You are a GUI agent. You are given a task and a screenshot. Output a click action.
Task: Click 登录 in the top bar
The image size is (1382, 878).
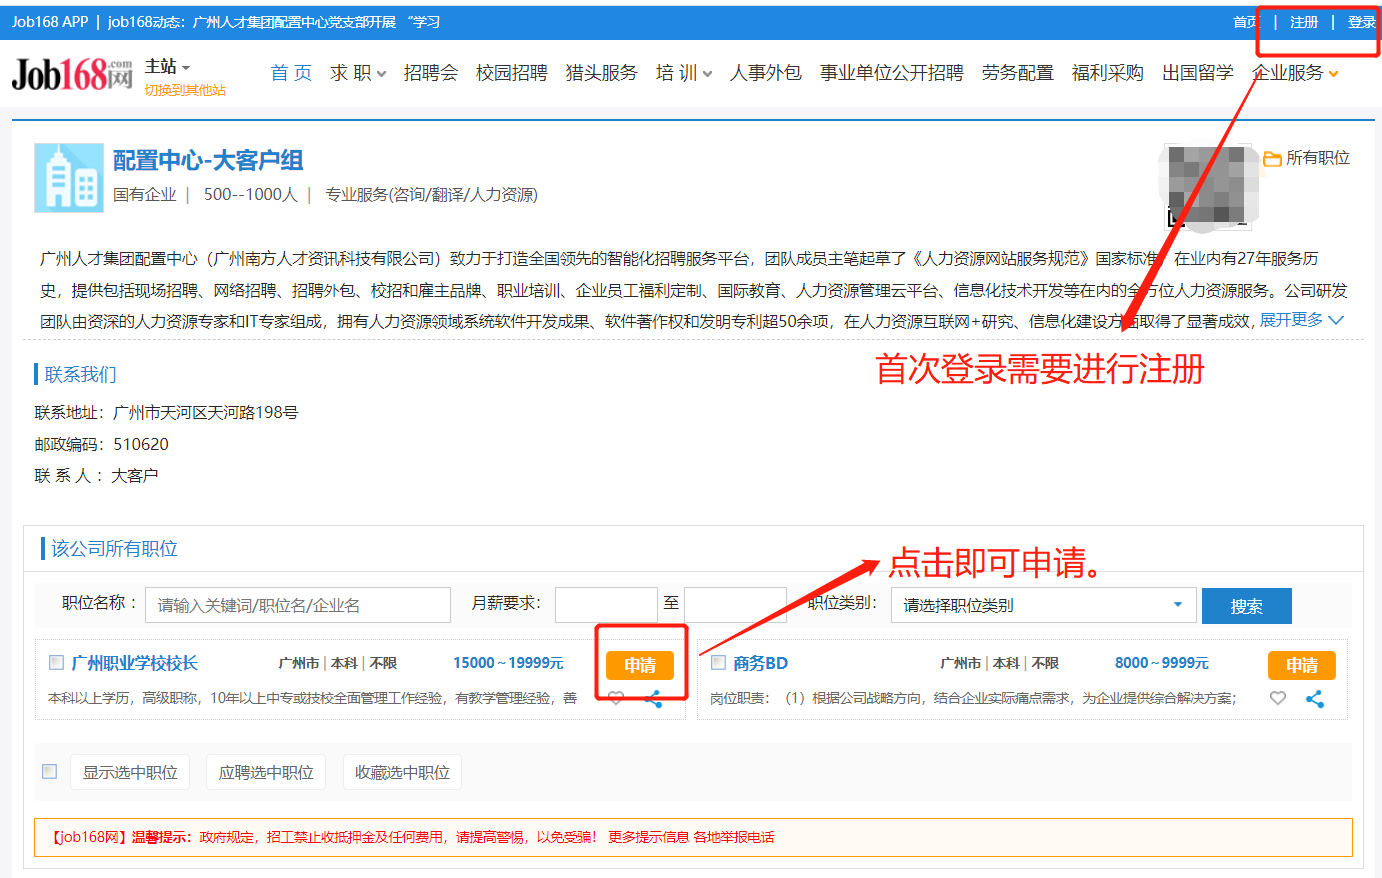pos(1362,22)
